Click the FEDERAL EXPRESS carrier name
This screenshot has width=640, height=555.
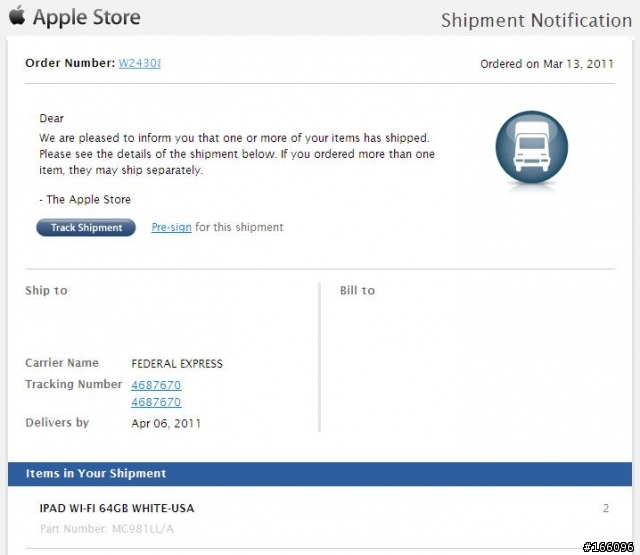pos(177,364)
